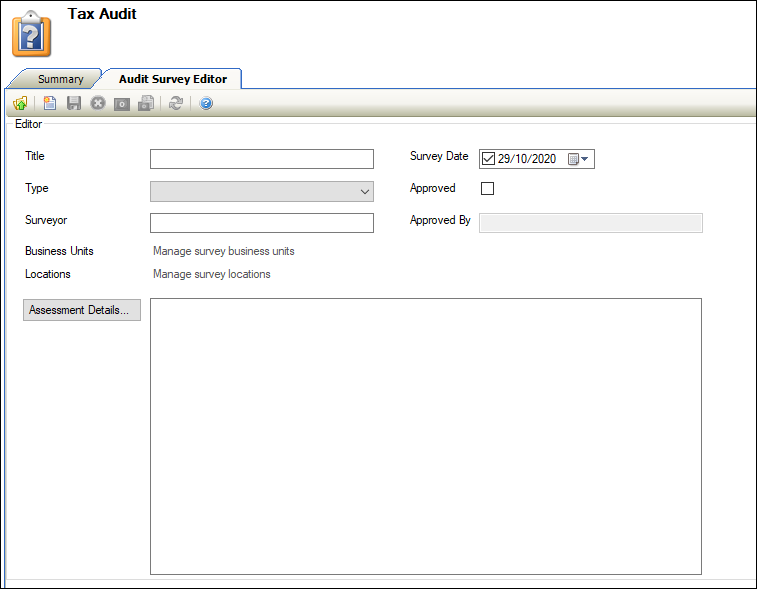Click the Assessment Details button
Screen dimensions: 757x589
[82, 311]
